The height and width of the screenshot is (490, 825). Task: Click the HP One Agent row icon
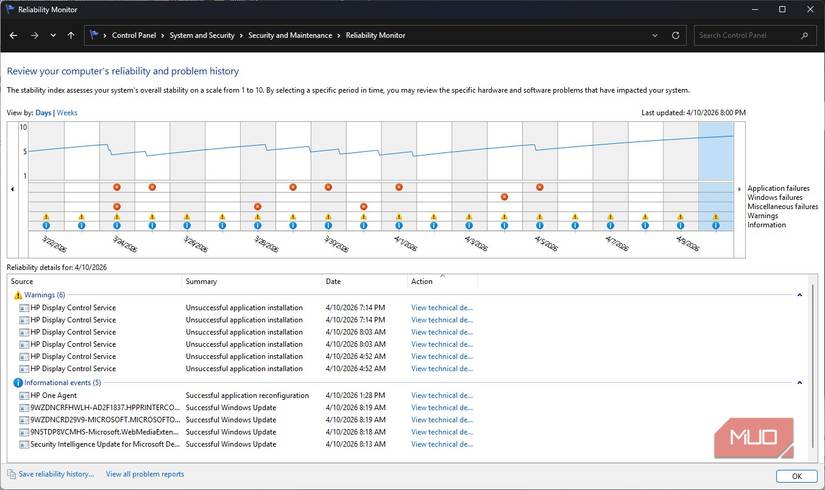[24, 396]
